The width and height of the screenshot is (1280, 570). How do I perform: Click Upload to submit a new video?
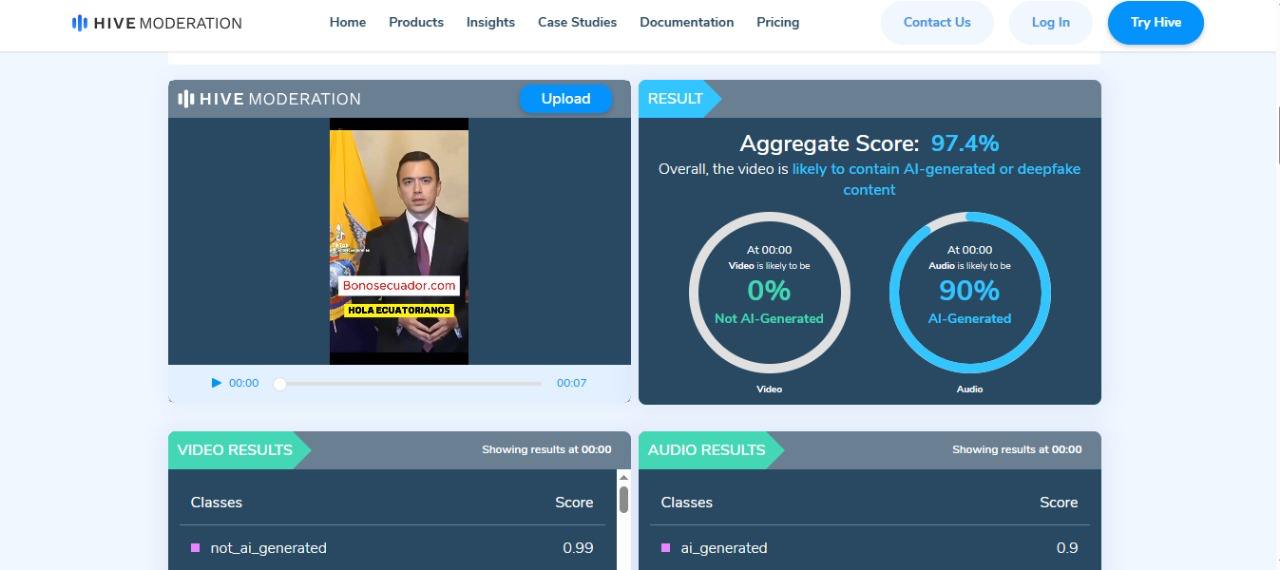click(565, 99)
